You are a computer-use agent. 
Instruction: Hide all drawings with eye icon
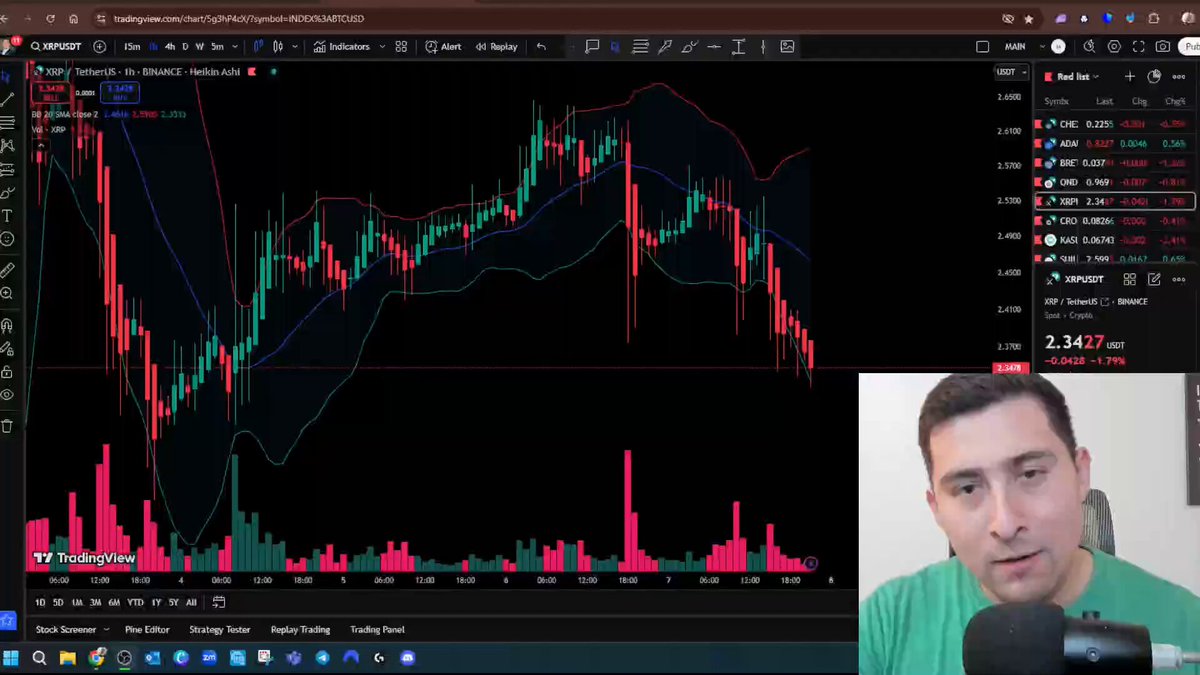[7, 395]
